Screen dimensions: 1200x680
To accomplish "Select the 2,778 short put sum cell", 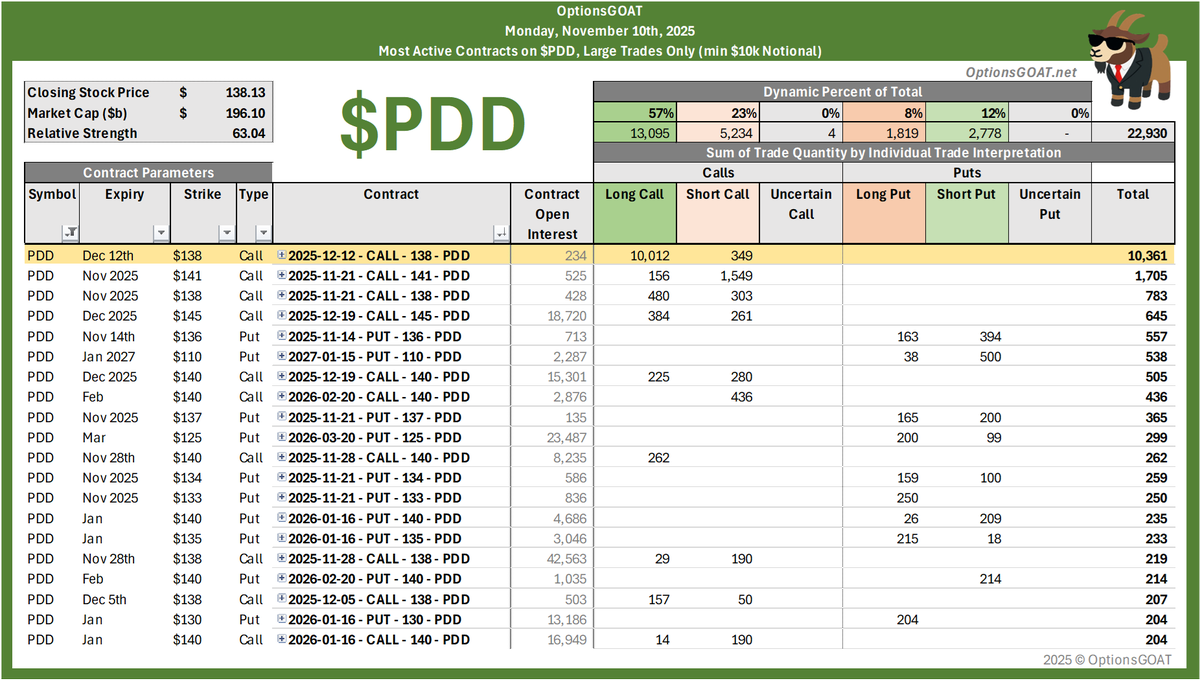I will tap(966, 133).
